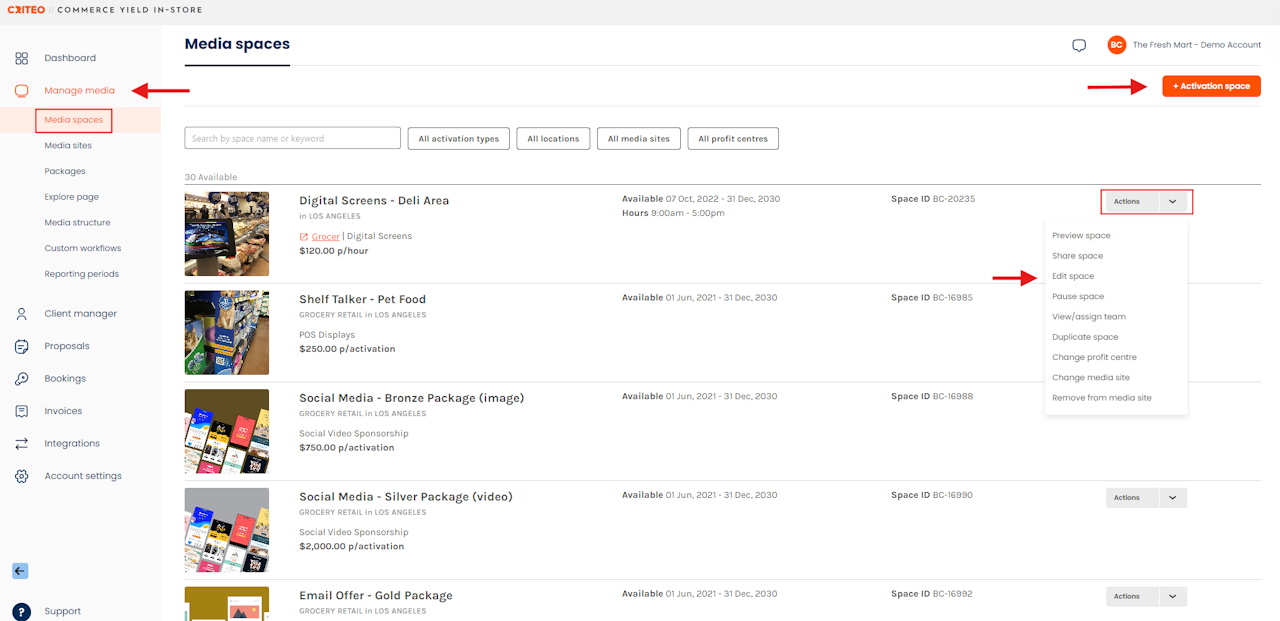This screenshot has width=1280, height=621.
Task: Click the Integrations arrows icon
Action: (x=21, y=444)
